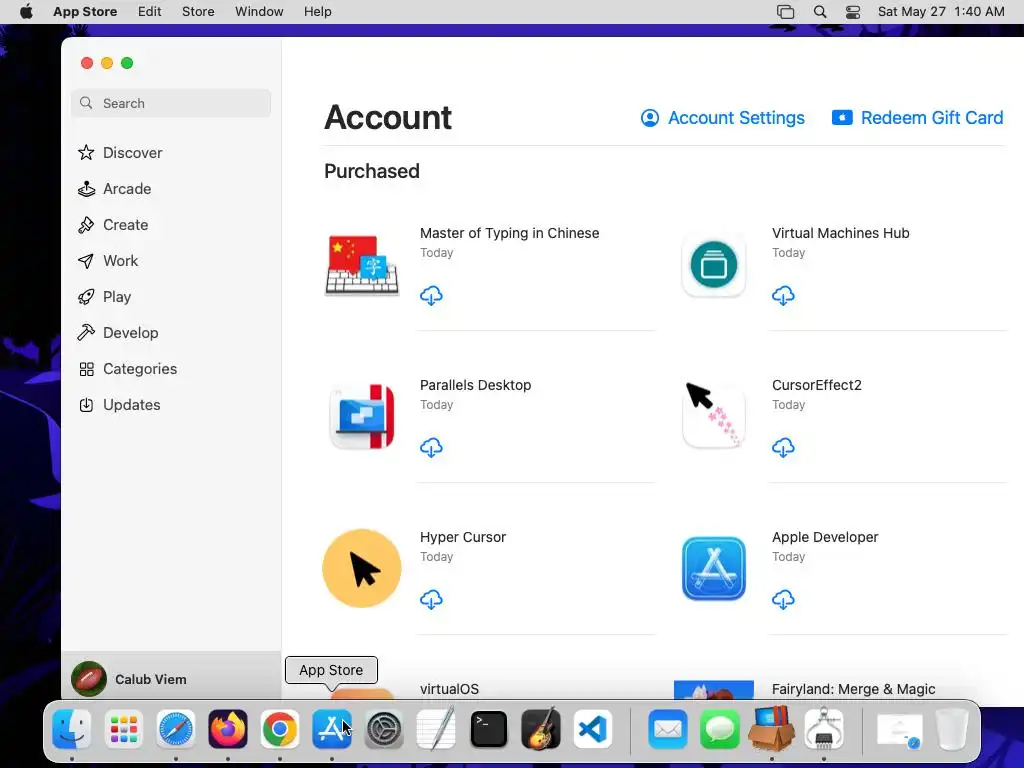This screenshot has width=1024, height=768.
Task: Browse Categories in the sidebar
Action: 171,369
